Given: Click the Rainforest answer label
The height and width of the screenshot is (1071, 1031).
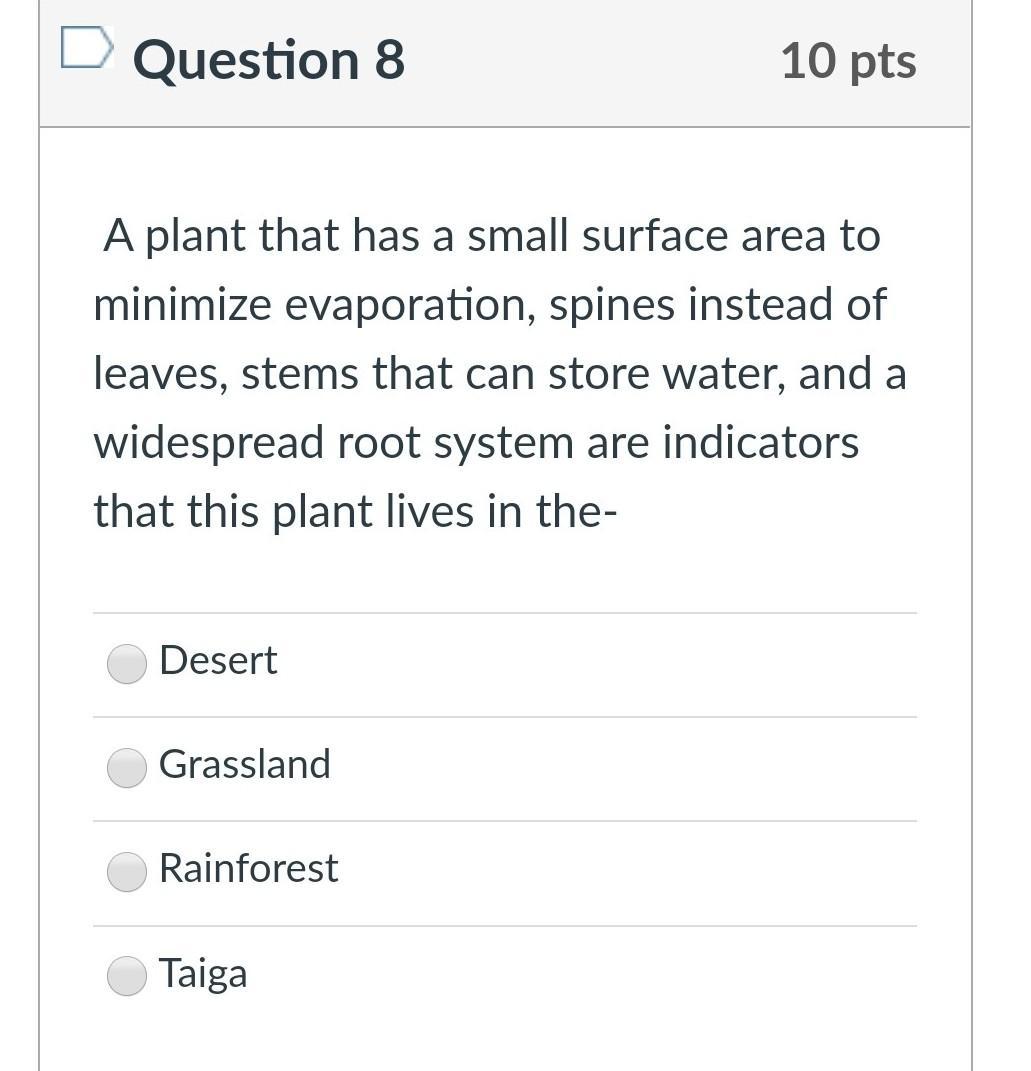Looking at the screenshot, I should 248,868.
